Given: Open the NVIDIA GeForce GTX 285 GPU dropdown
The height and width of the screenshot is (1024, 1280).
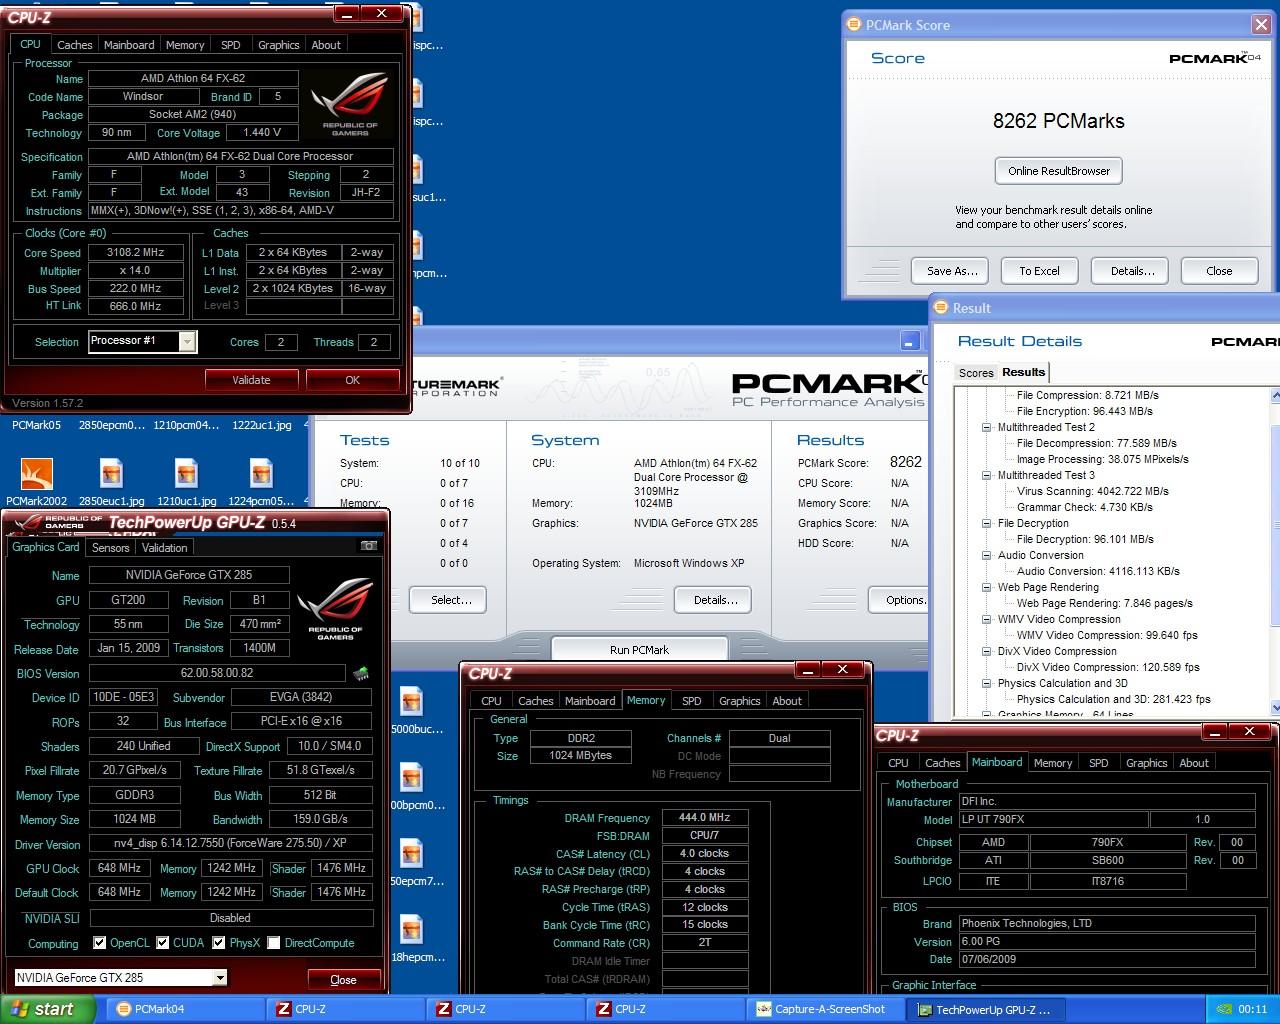Looking at the screenshot, I should click(220, 977).
